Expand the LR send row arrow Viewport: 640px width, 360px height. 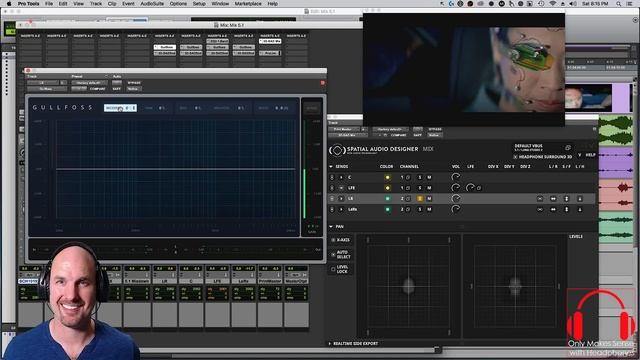point(341,199)
